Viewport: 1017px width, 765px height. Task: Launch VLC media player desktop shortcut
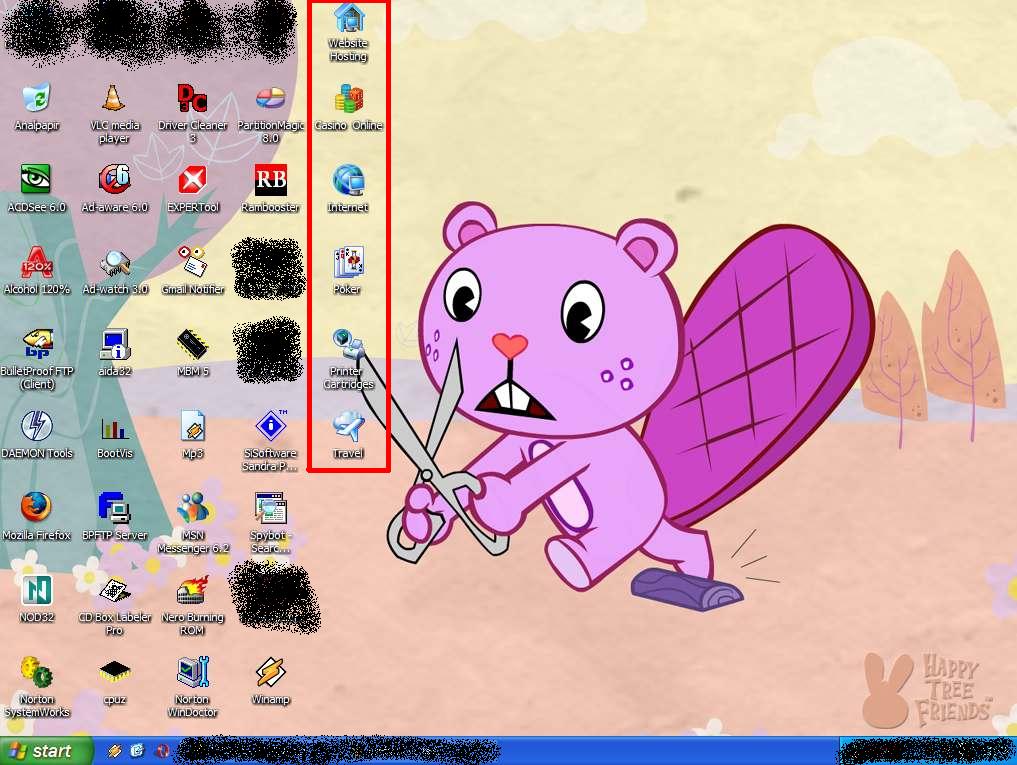[114, 99]
